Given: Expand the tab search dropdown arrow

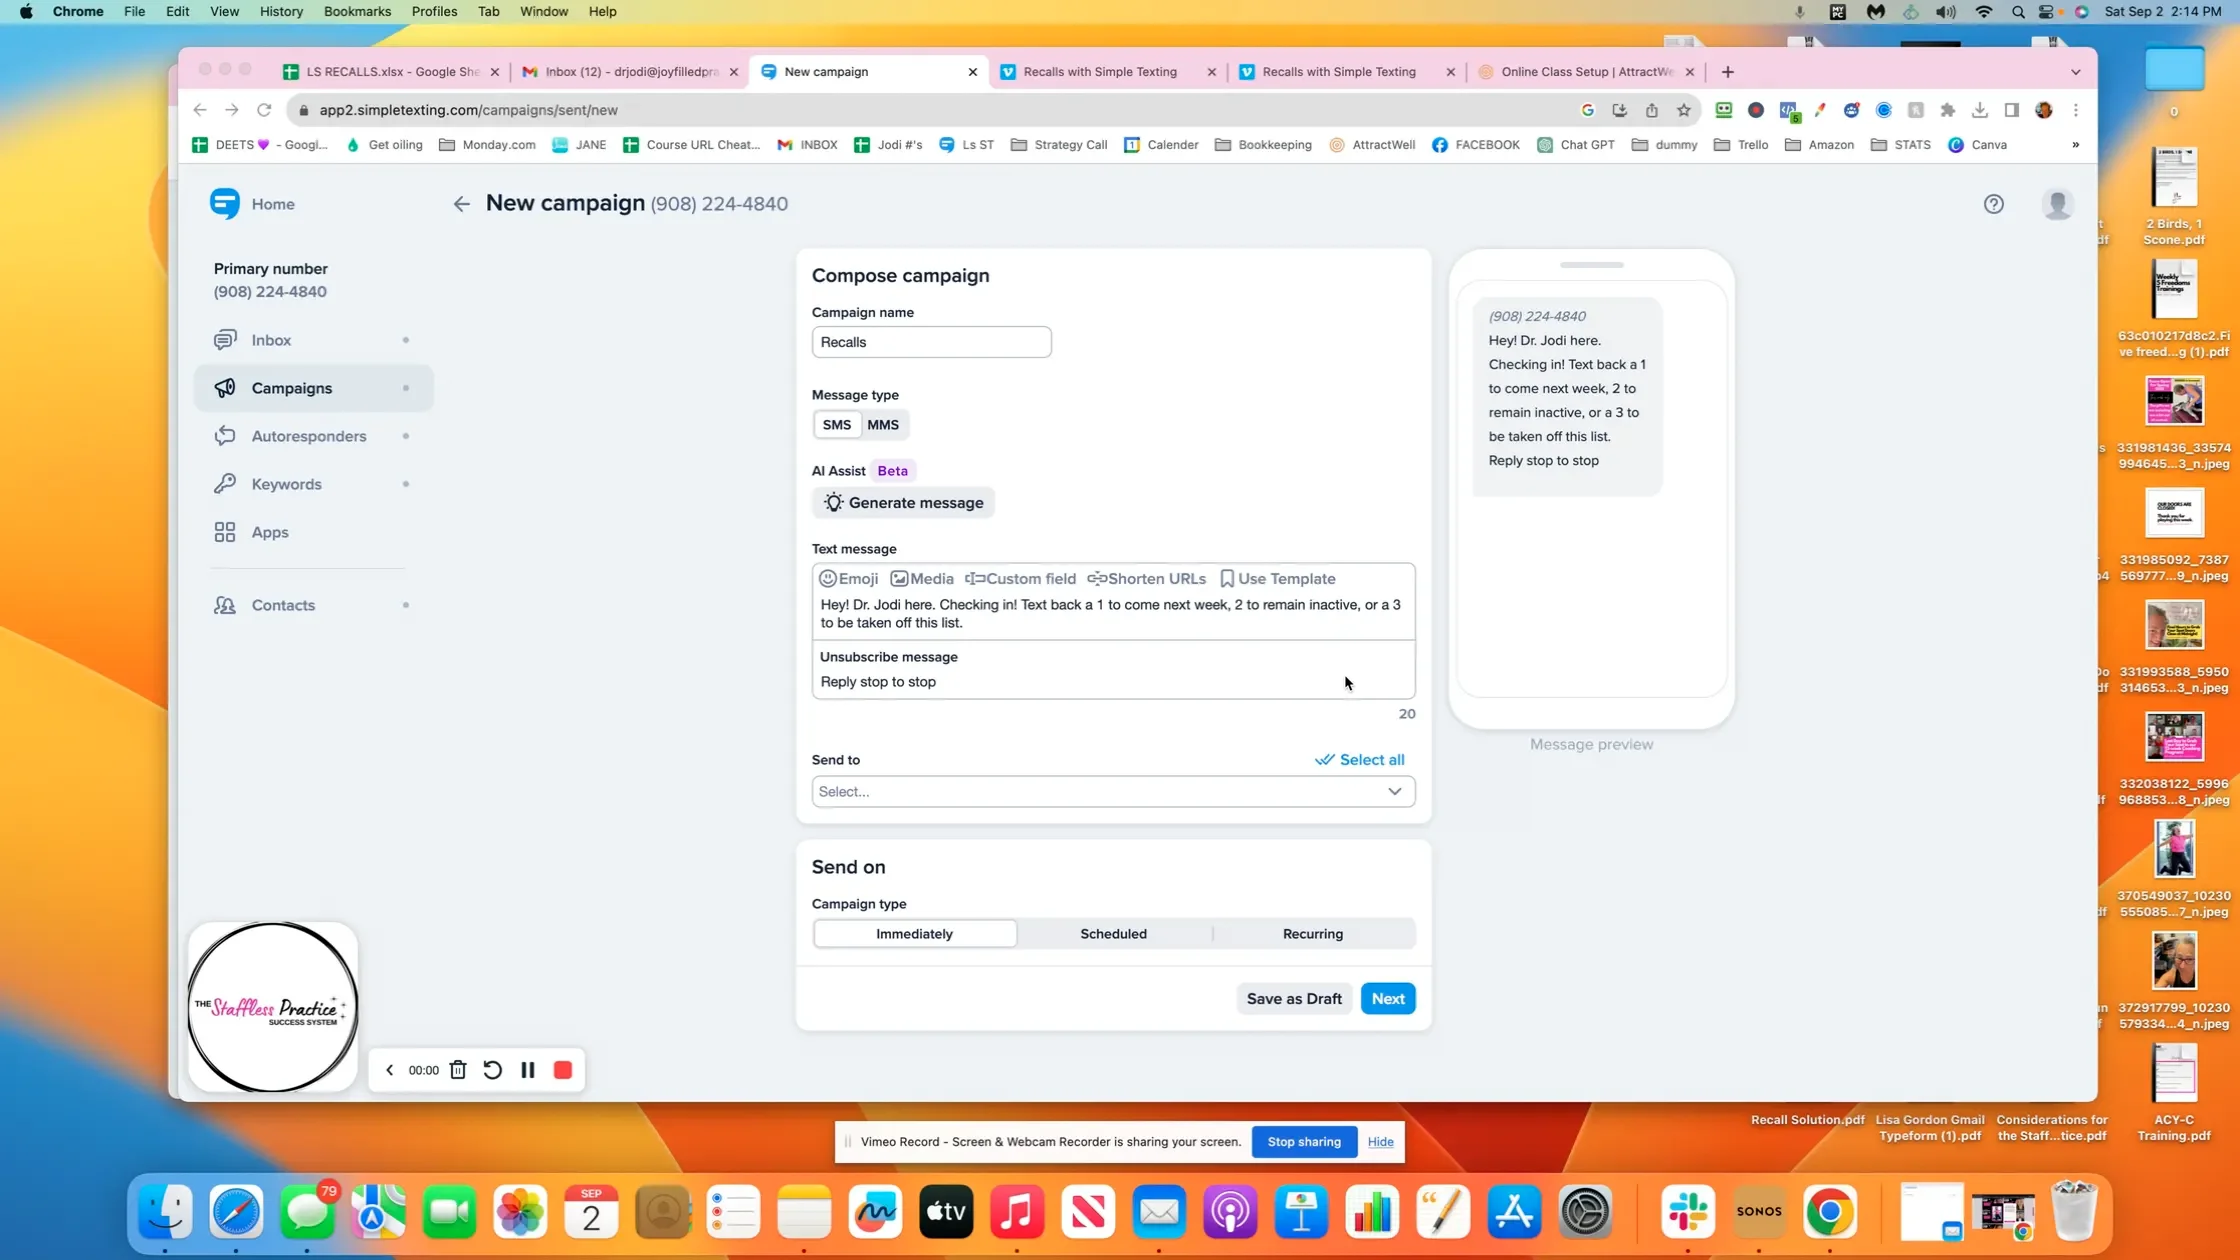Looking at the screenshot, I should 2075,72.
